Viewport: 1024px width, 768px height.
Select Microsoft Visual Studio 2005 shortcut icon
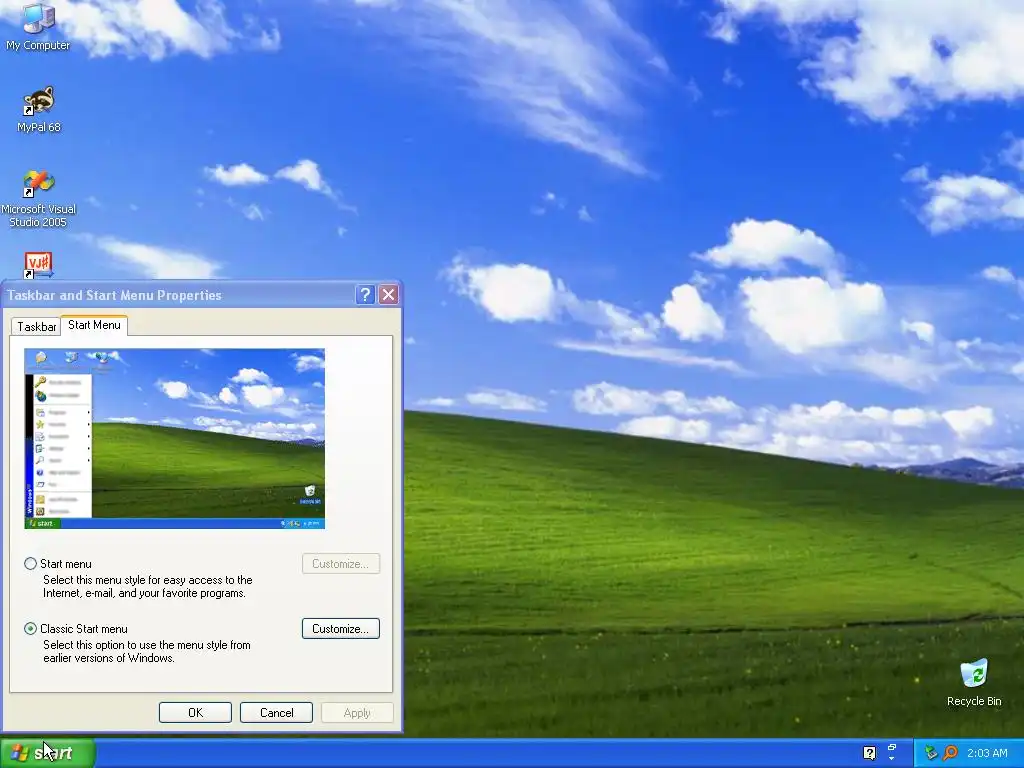39,199
